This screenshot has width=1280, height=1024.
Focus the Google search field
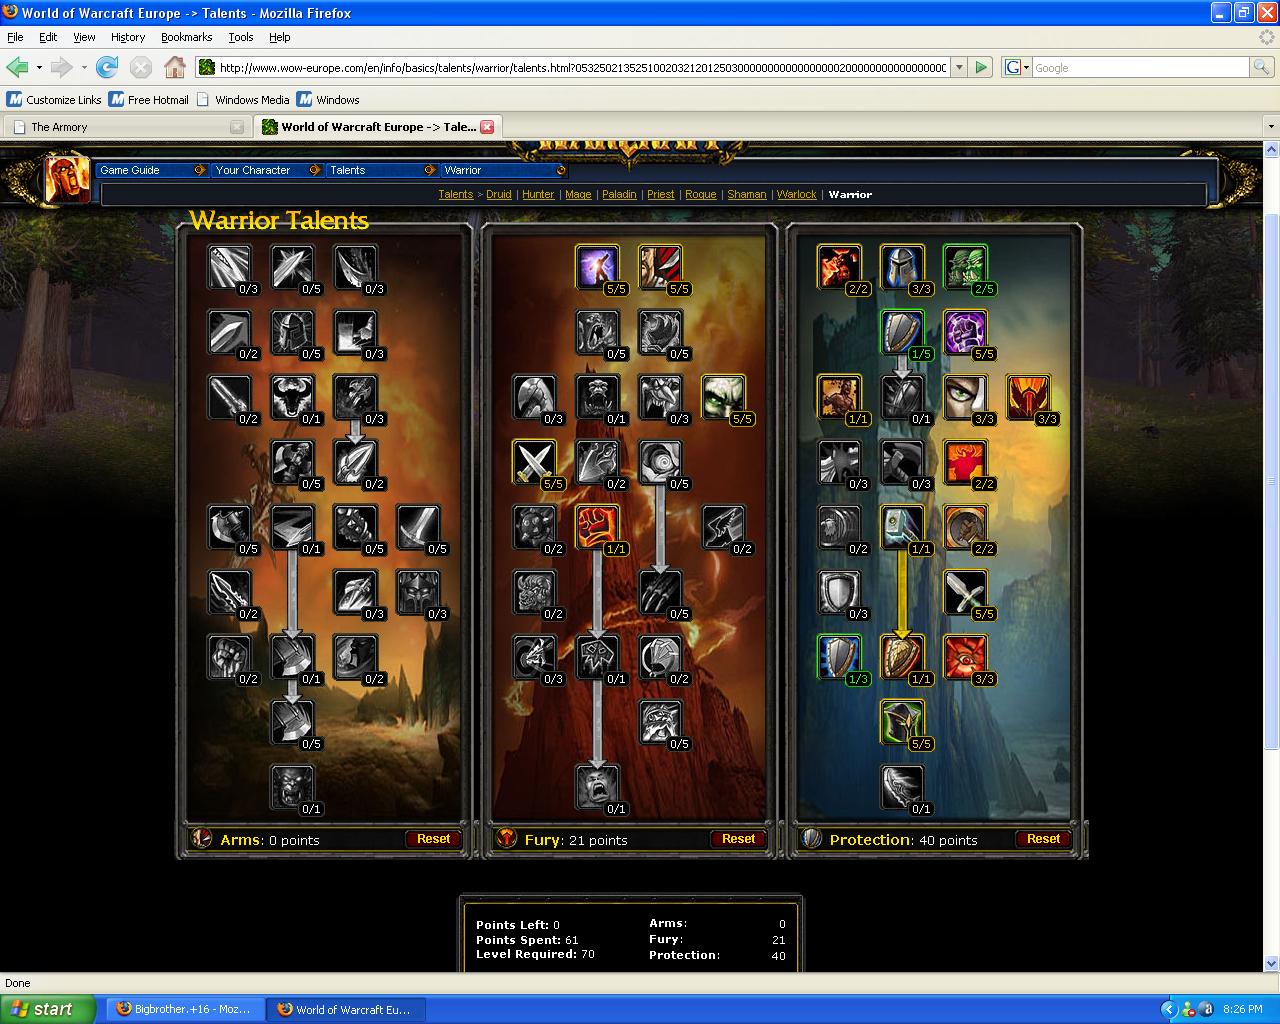click(x=1140, y=67)
